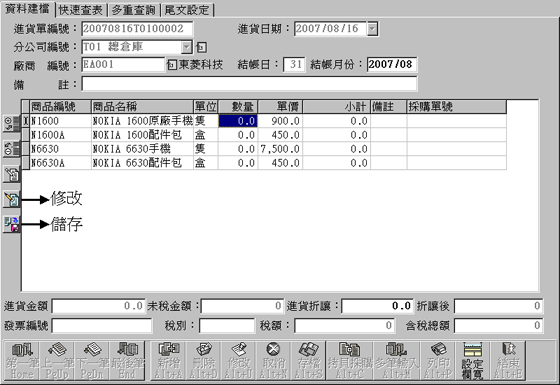560x385 pixels.
Task: Select the 數量 cell for N1600A row
Action: click(x=238, y=135)
